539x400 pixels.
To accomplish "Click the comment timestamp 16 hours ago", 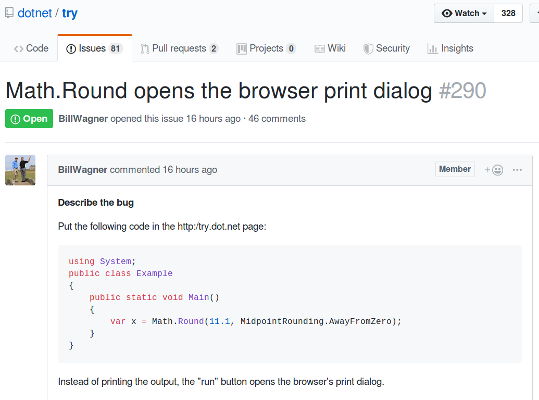I will pos(190,170).
